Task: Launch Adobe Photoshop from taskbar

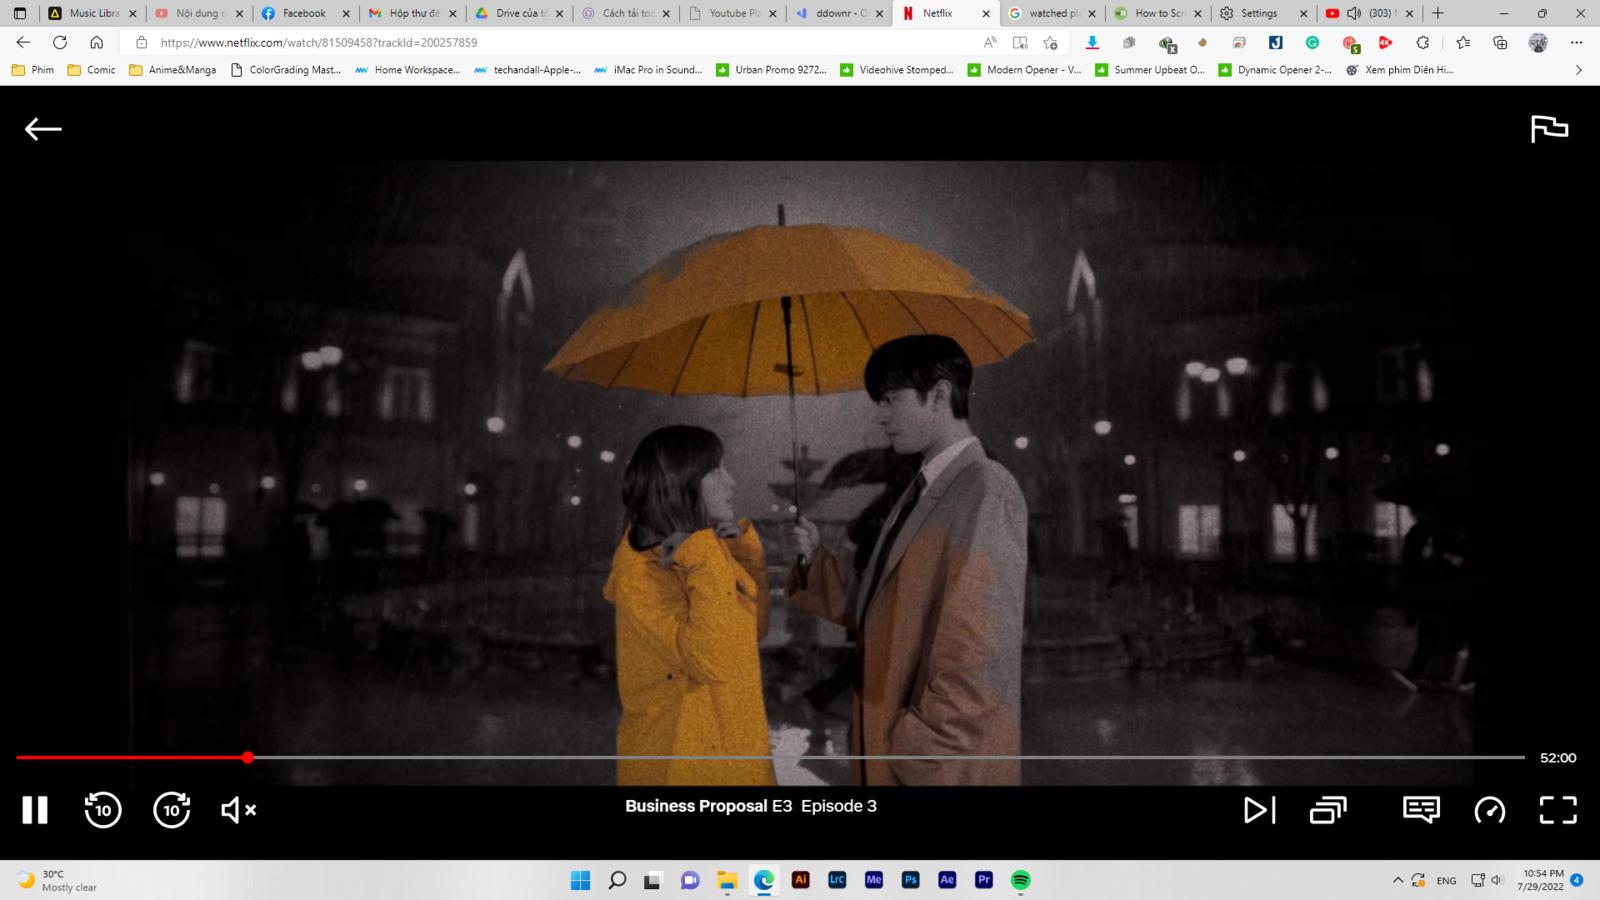Action: pyautogui.click(x=910, y=880)
